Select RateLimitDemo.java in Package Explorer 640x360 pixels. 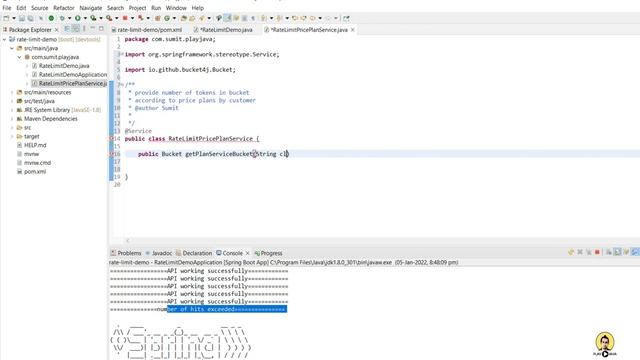click(64, 66)
